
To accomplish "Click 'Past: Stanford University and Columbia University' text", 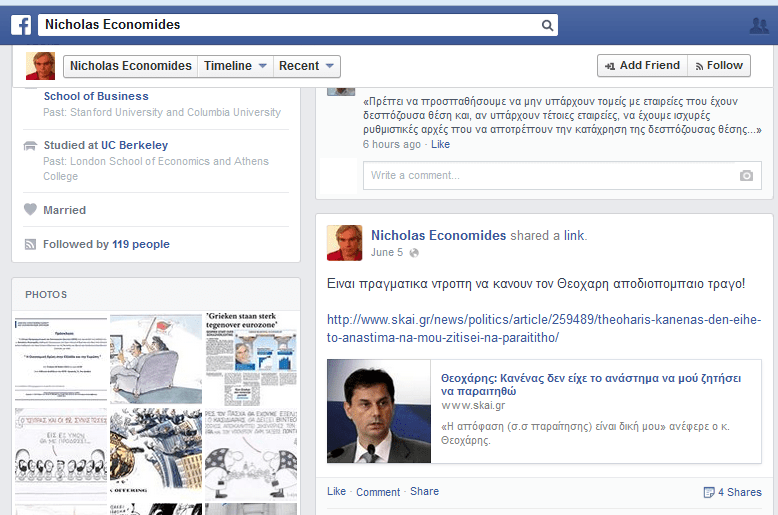I will [162, 113].
